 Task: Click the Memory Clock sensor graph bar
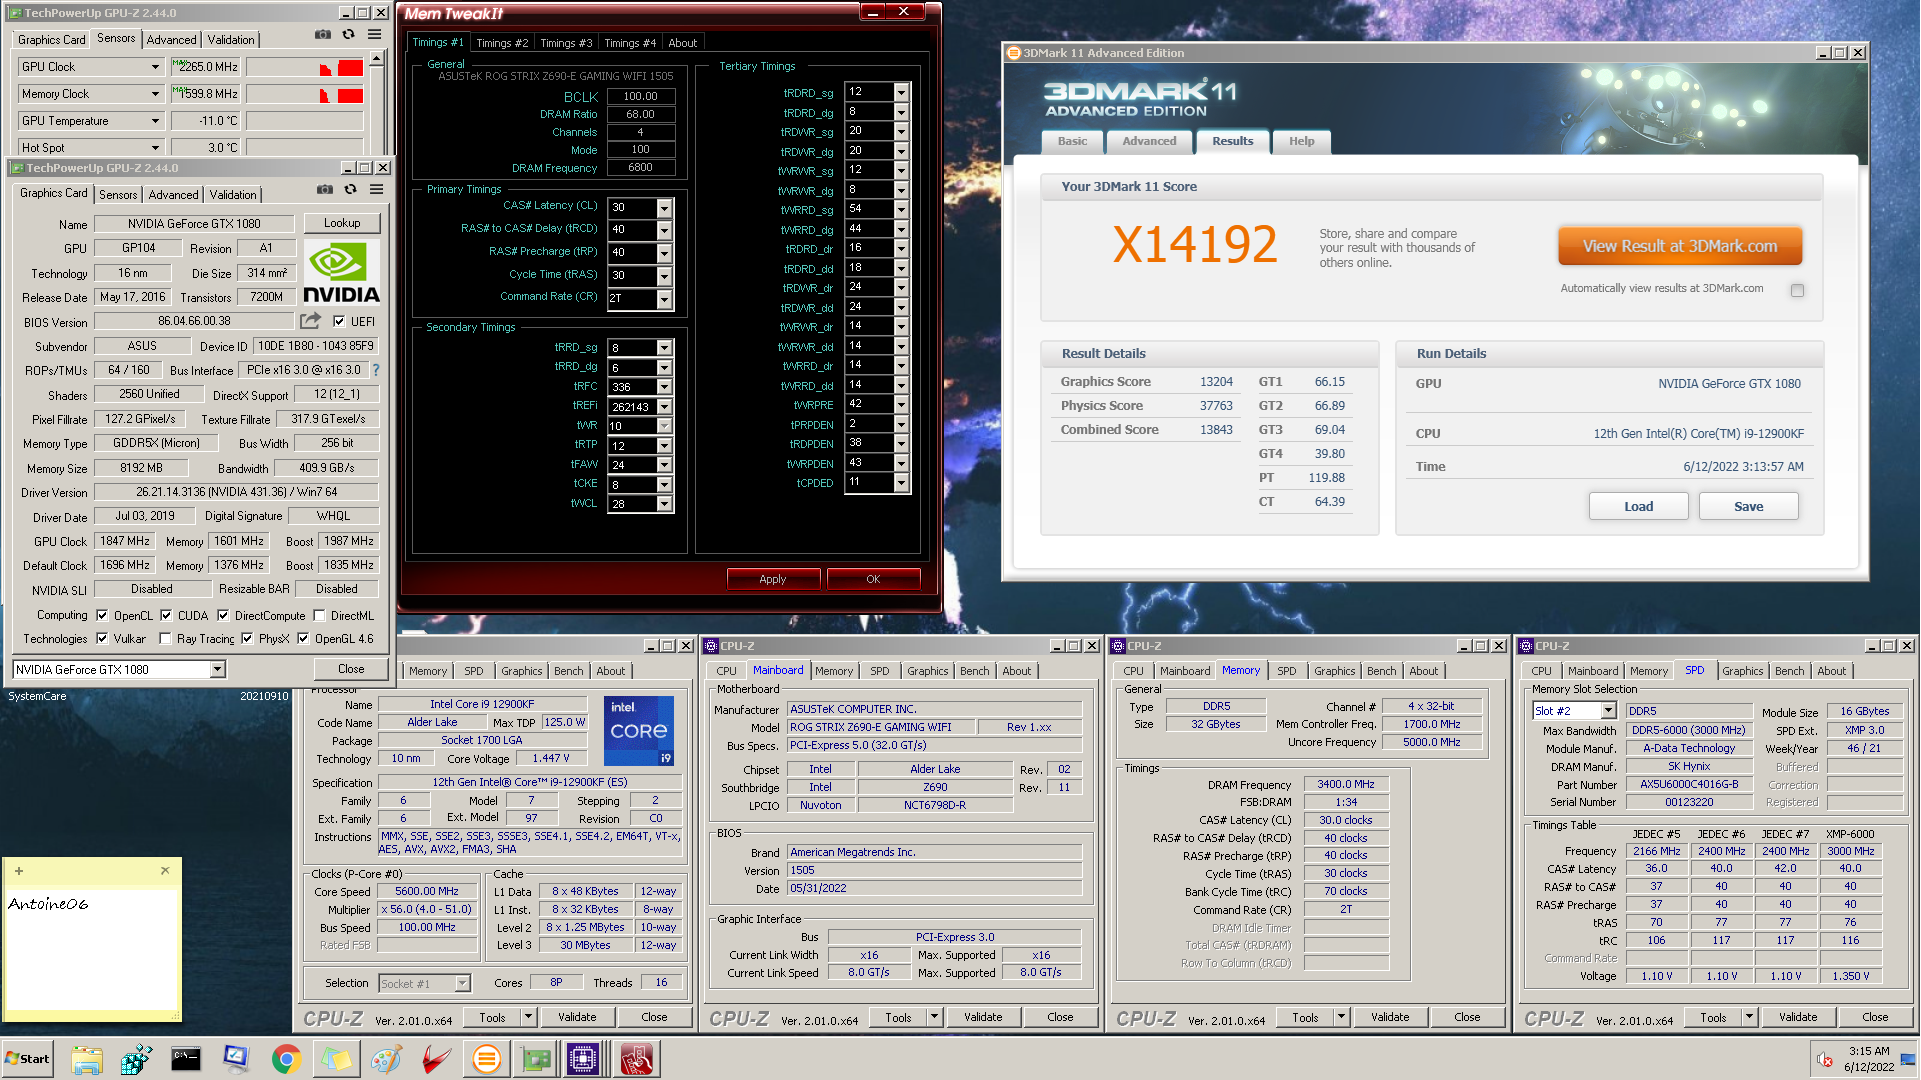pos(305,94)
